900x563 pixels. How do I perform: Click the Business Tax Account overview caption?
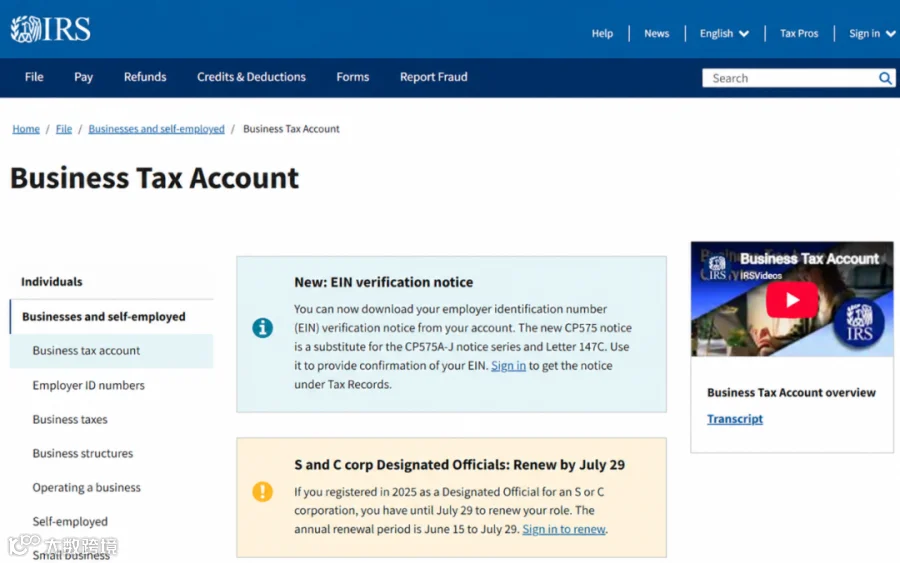[791, 393]
